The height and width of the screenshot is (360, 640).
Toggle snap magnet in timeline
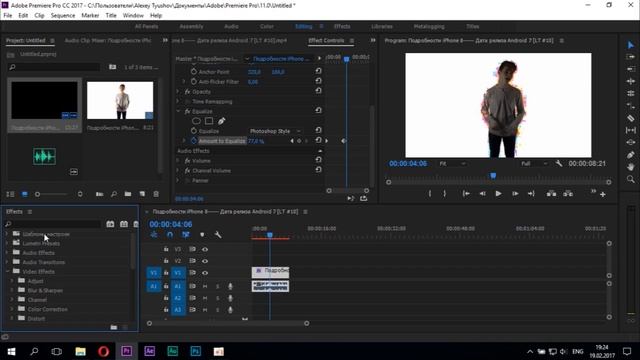pyautogui.click(x=170, y=235)
